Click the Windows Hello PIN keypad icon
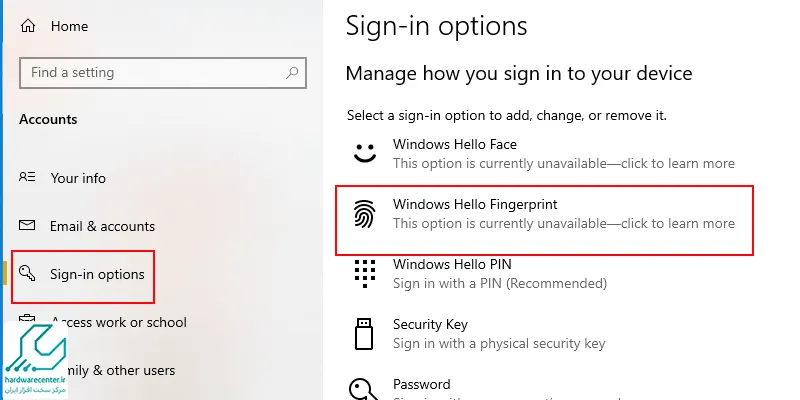 tap(365, 273)
